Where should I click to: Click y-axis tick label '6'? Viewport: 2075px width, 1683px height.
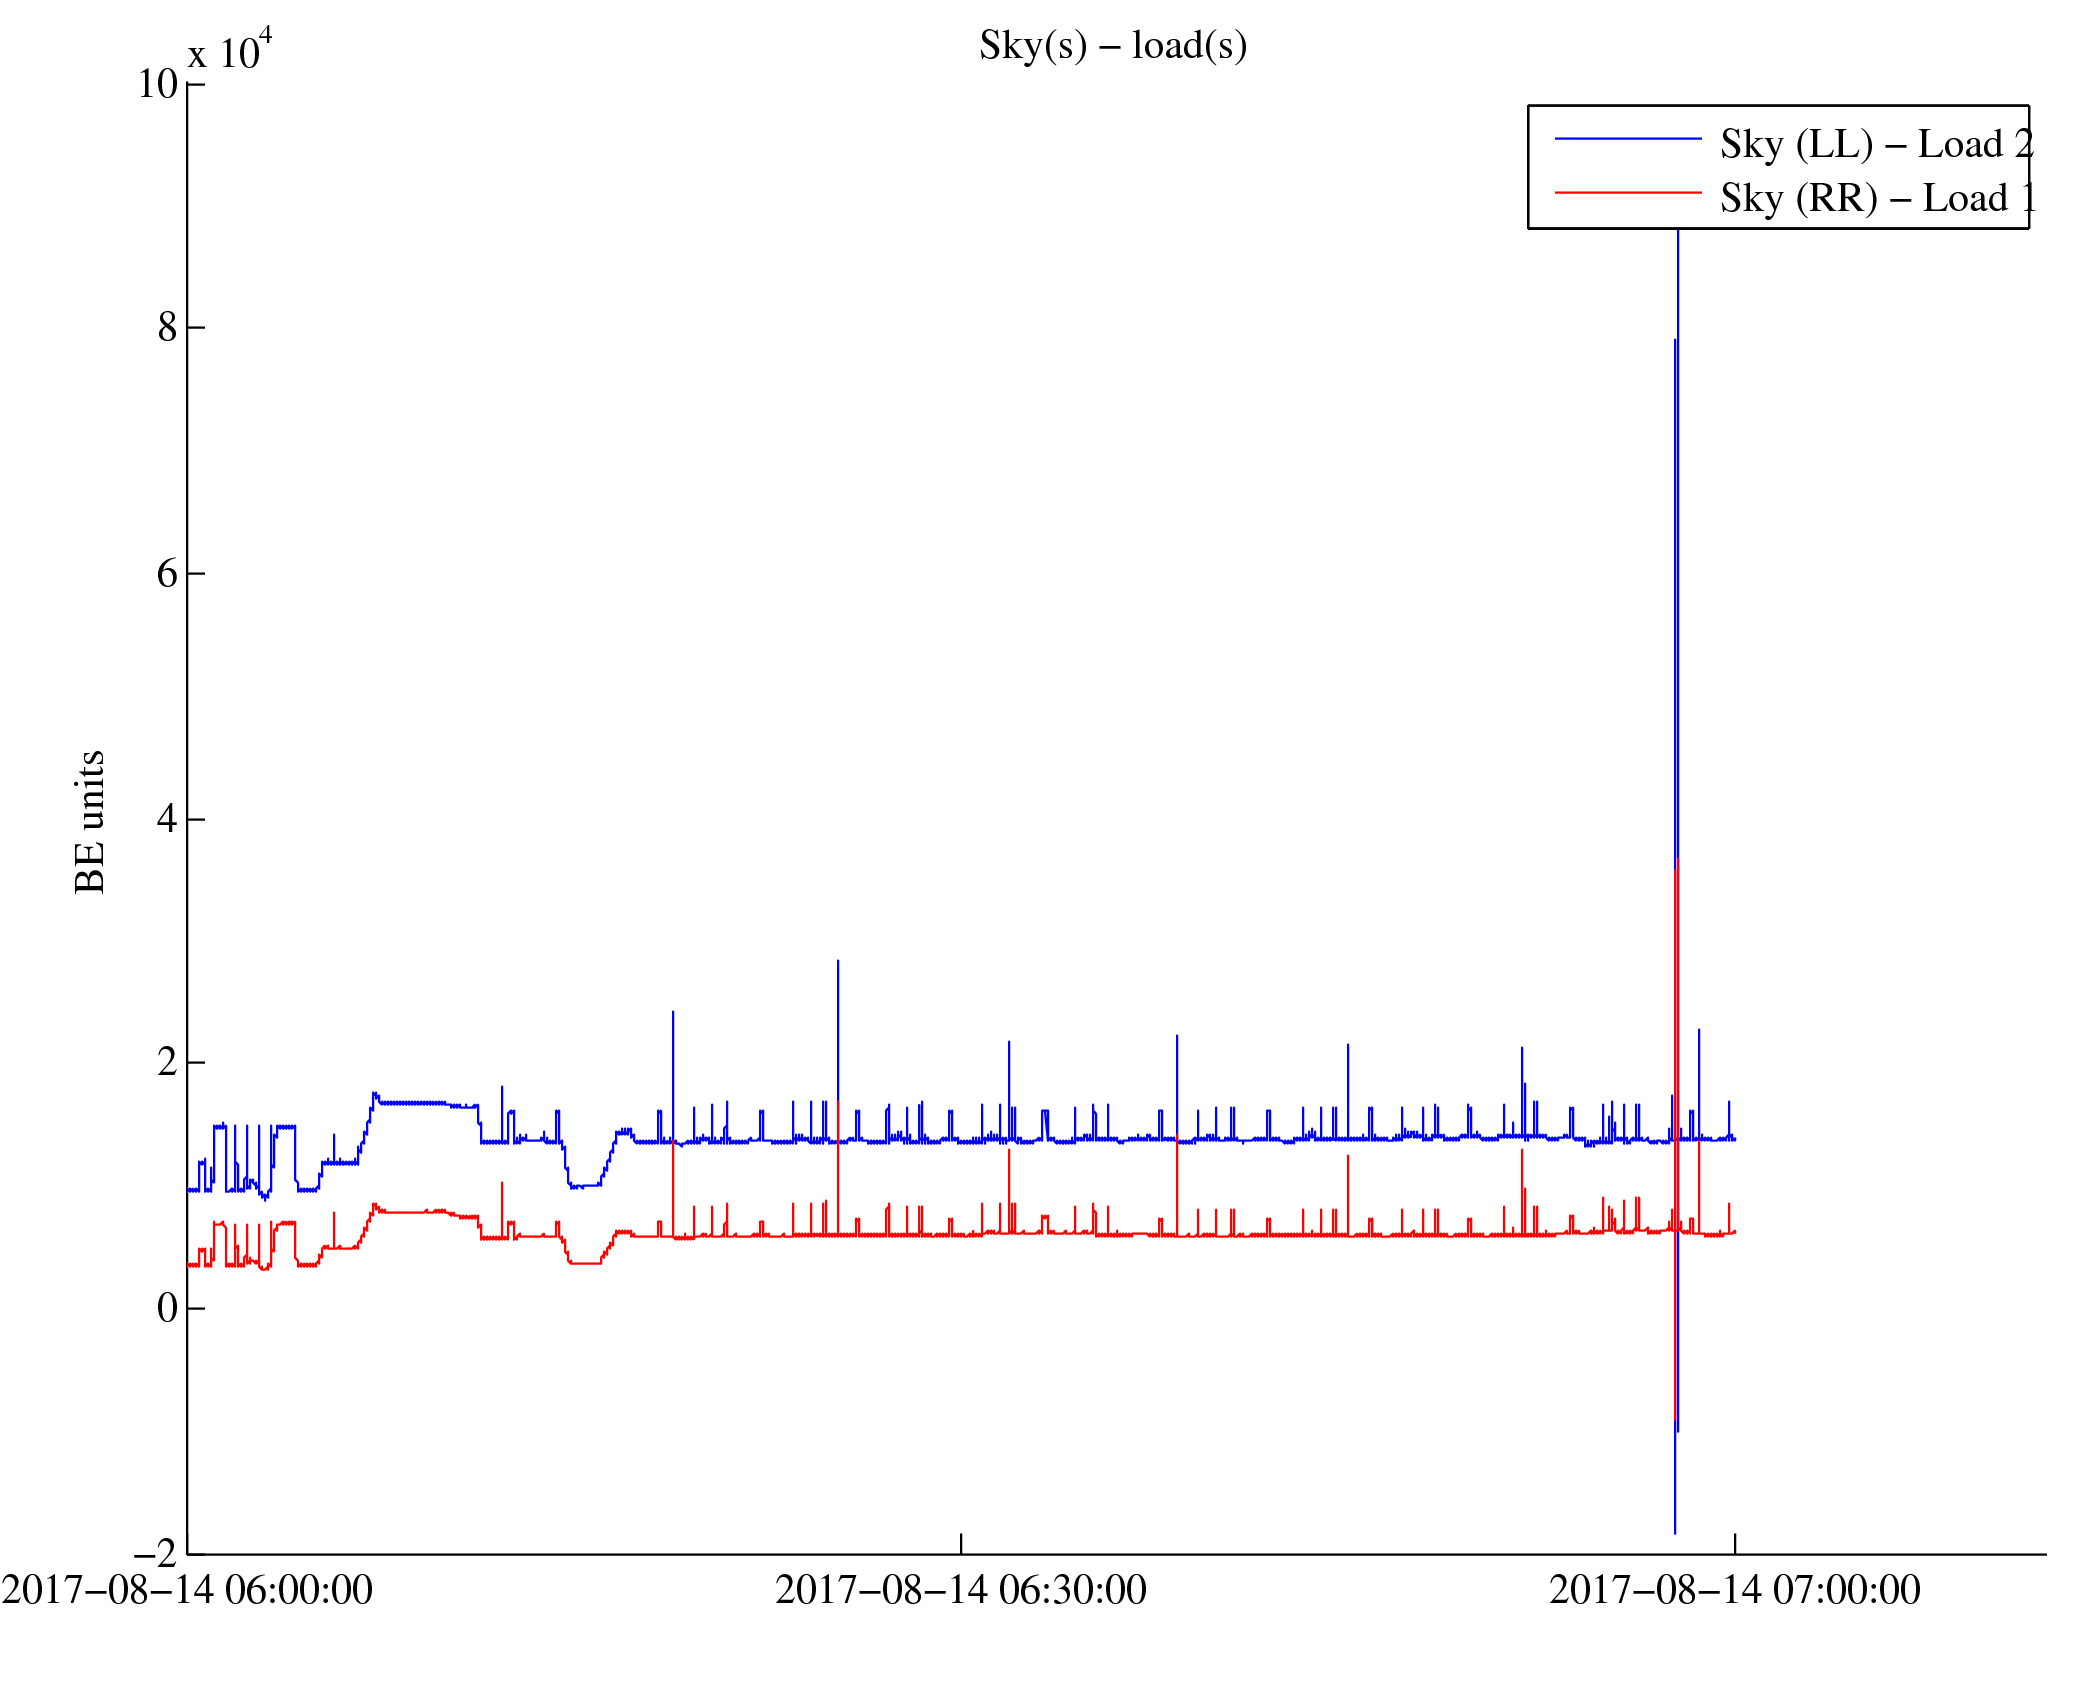coord(168,573)
